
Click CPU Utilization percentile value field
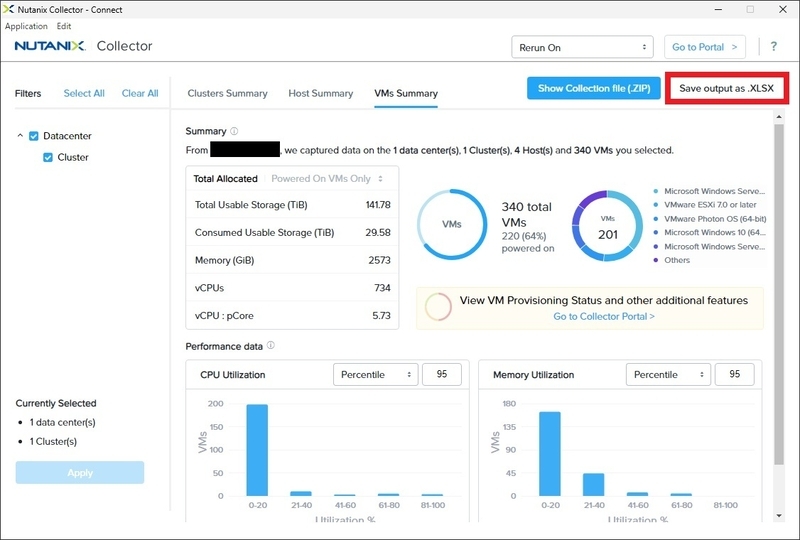(x=442, y=375)
